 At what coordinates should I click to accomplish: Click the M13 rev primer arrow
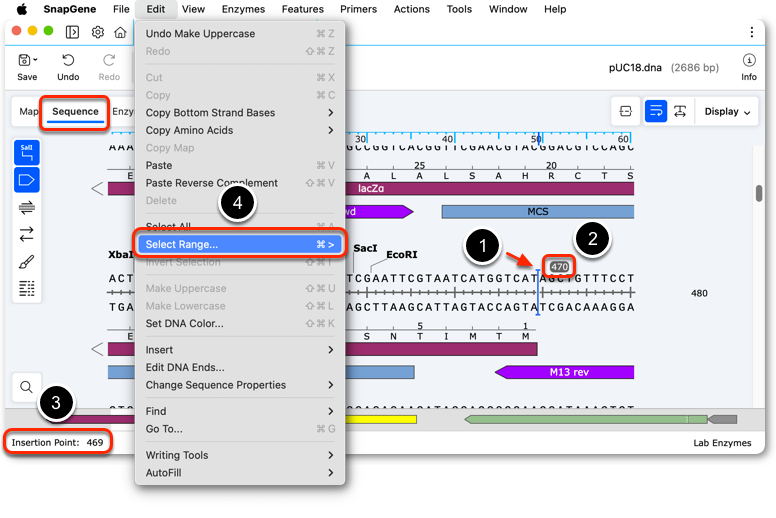(565, 372)
